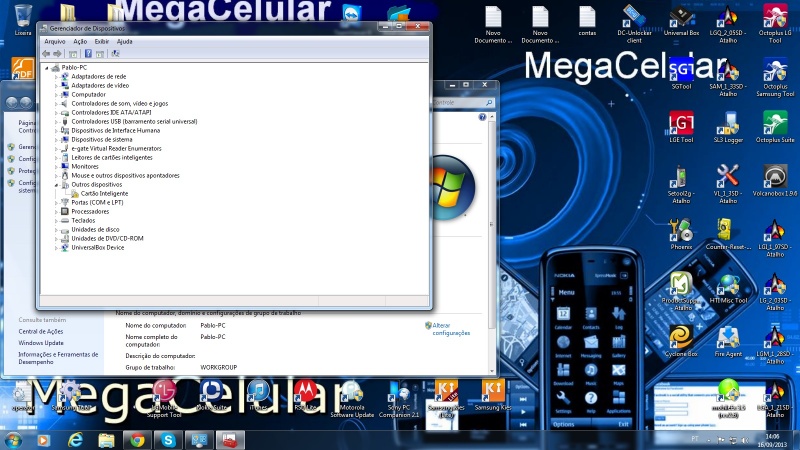Select the Computador tree item
The width and height of the screenshot is (800, 450).
pyautogui.click(x=88, y=94)
